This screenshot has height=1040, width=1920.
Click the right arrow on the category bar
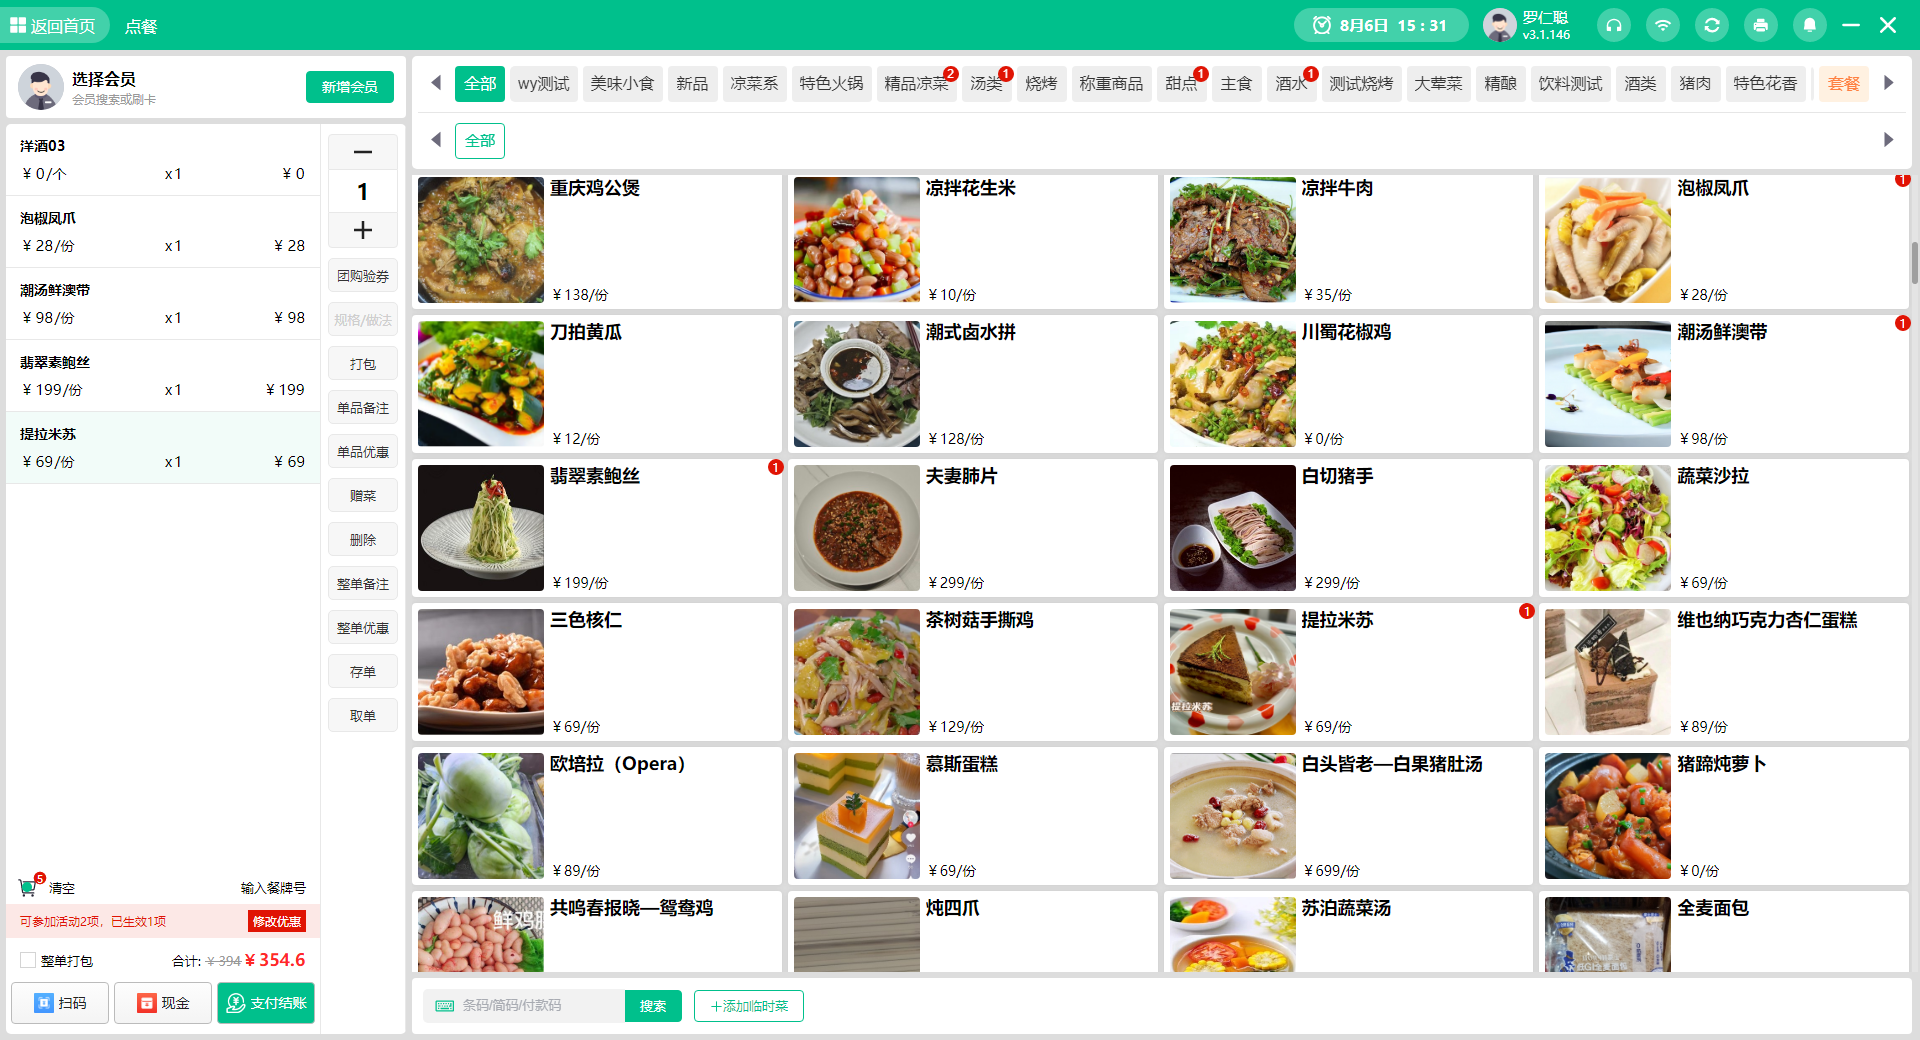[x=1889, y=83]
